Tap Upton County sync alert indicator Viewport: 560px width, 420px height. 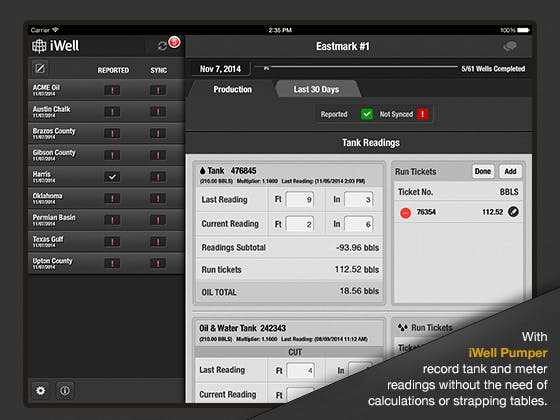158,264
